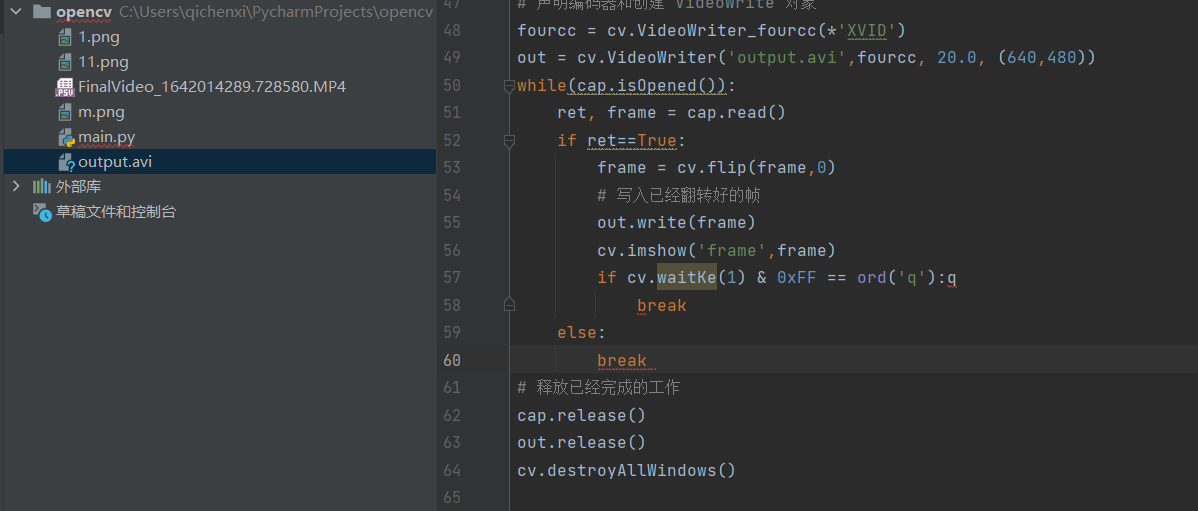Viewport: 1198px width, 511px height.
Task: Click ord('q') on line 57
Action: pyautogui.click(x=897, y=277)
